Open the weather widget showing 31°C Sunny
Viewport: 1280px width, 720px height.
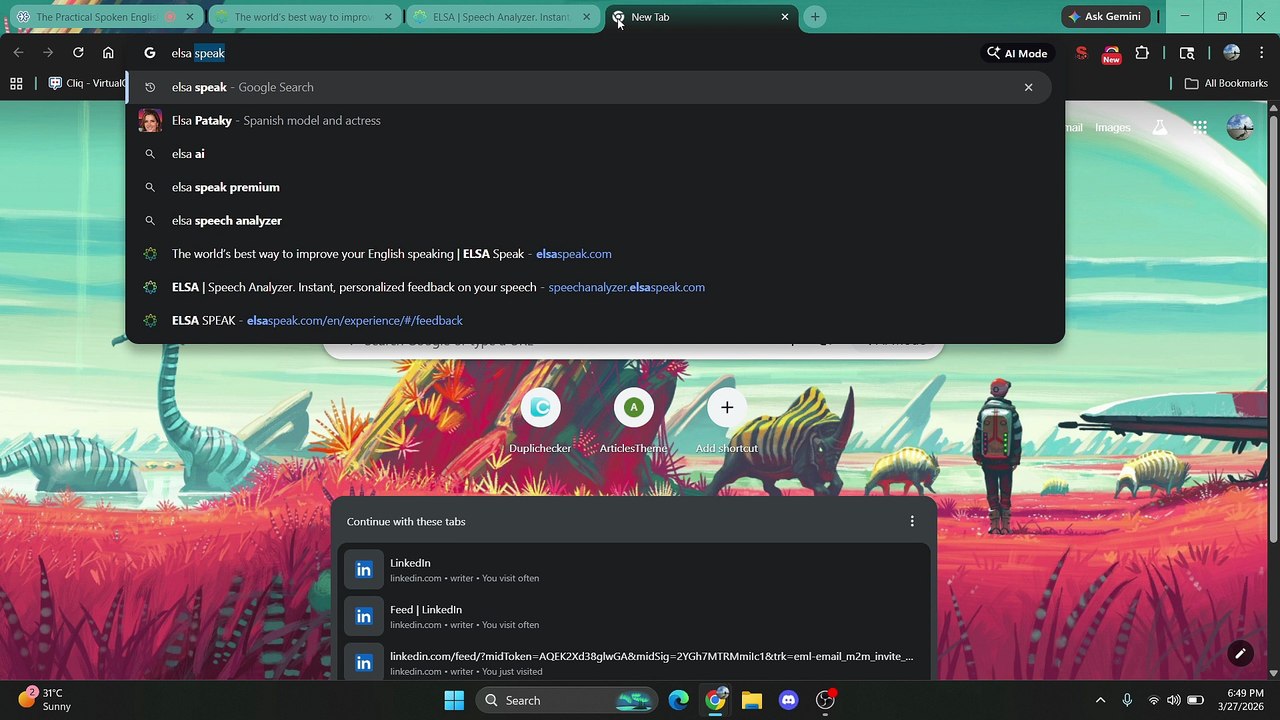pos(45,699)
